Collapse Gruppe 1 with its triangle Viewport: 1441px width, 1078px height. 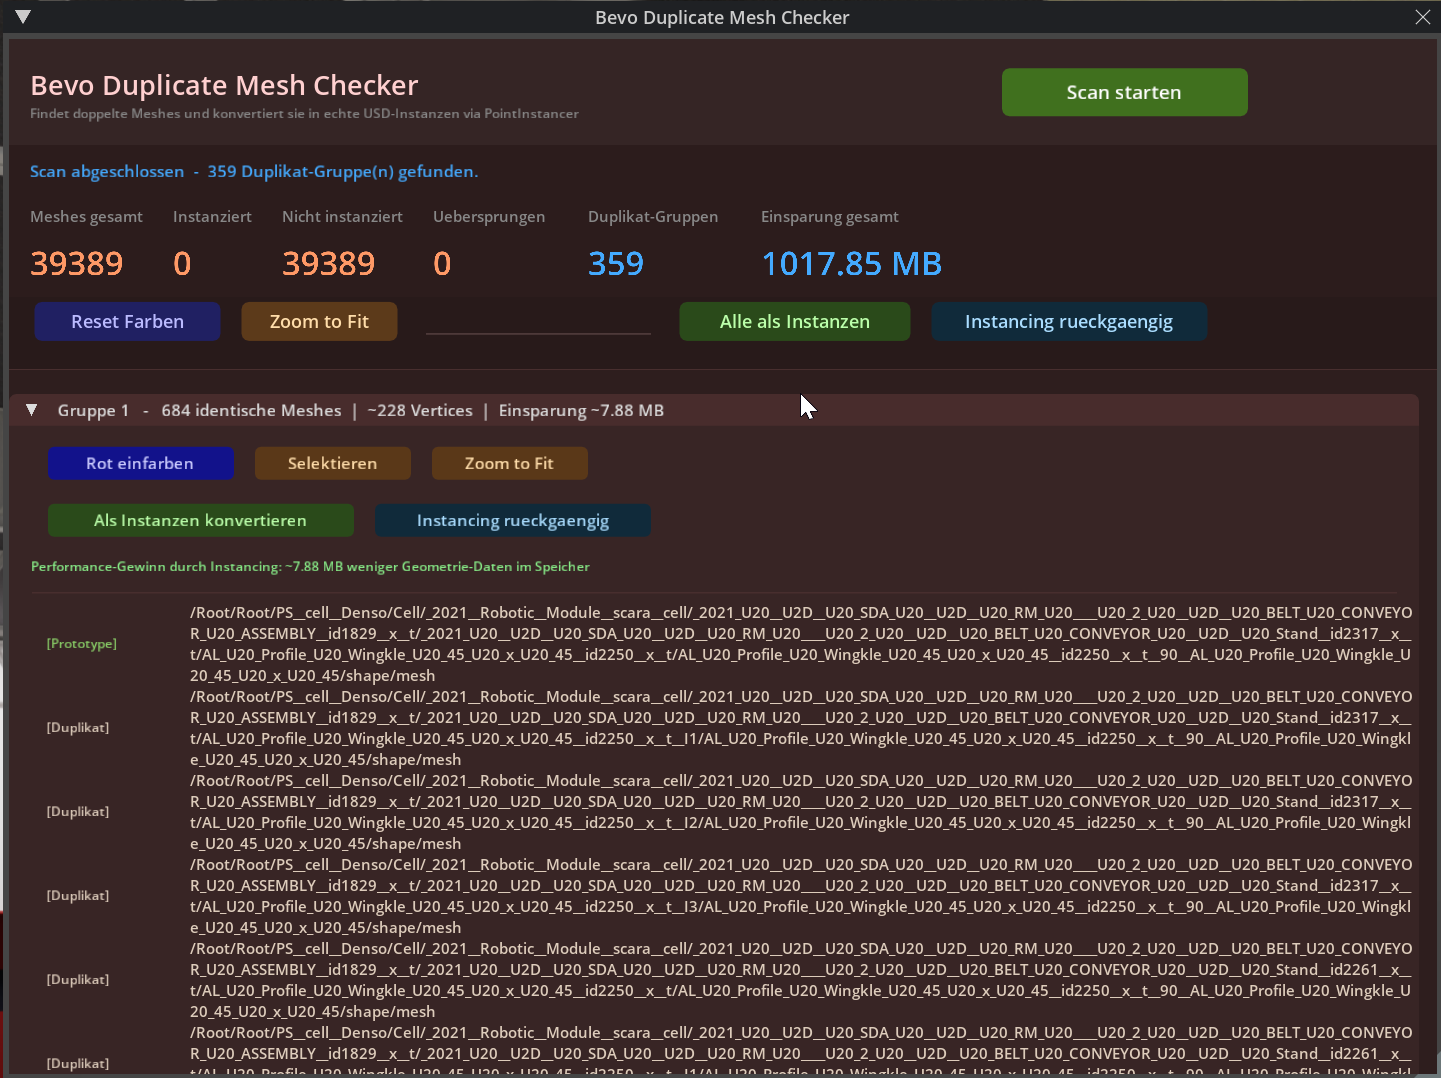(32, 410)
